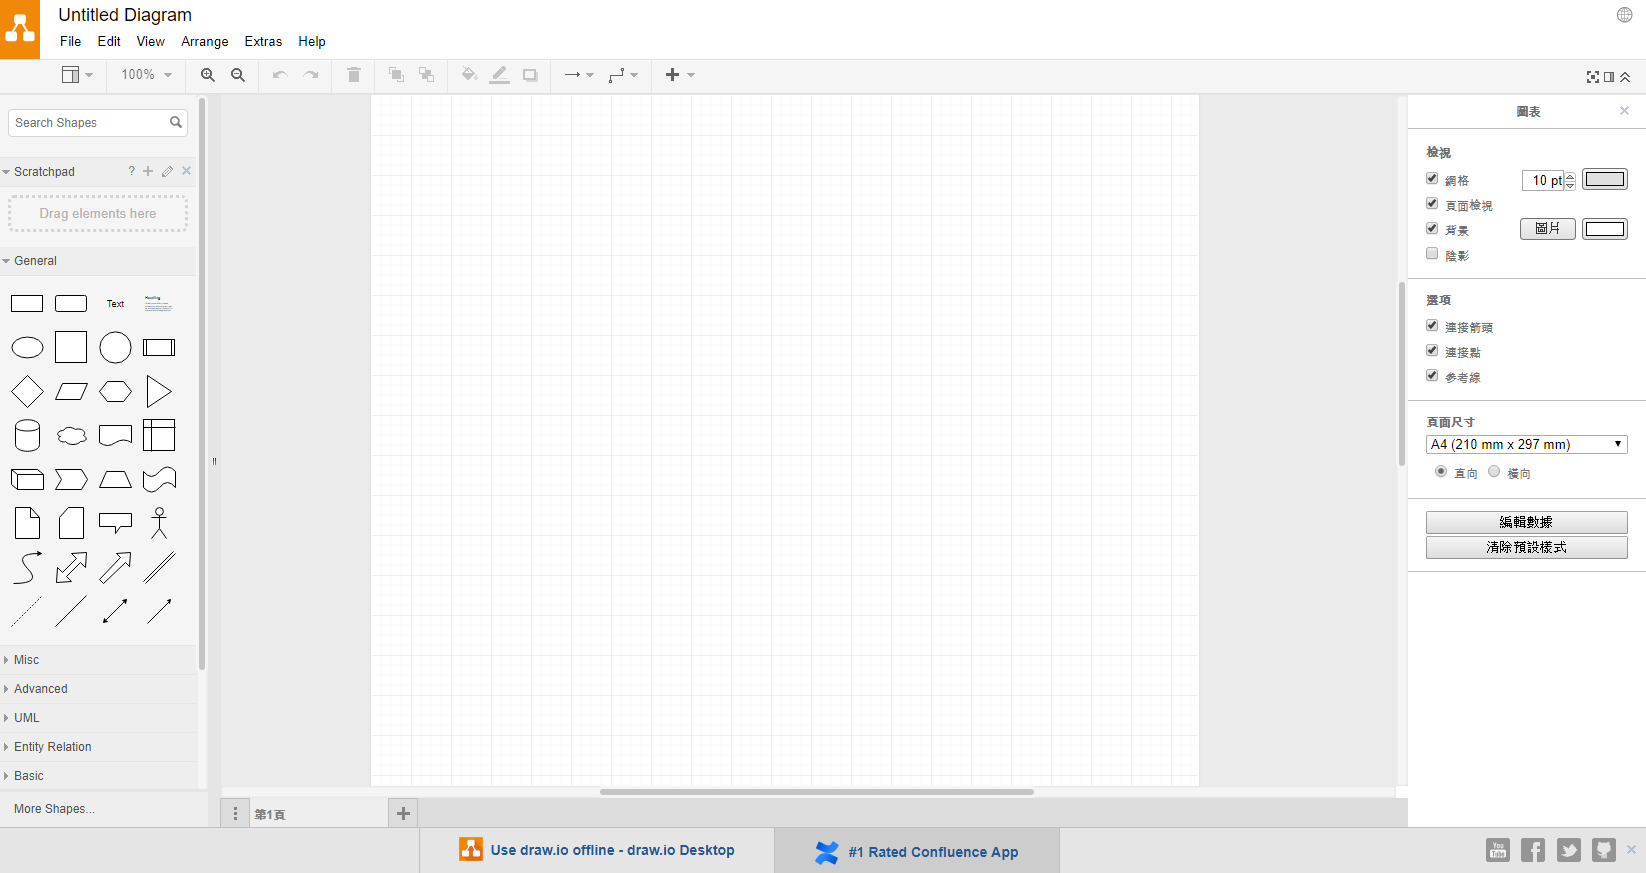
Task: Select the 橫向 landscape radio button
Action: (x=1494, y=472)
